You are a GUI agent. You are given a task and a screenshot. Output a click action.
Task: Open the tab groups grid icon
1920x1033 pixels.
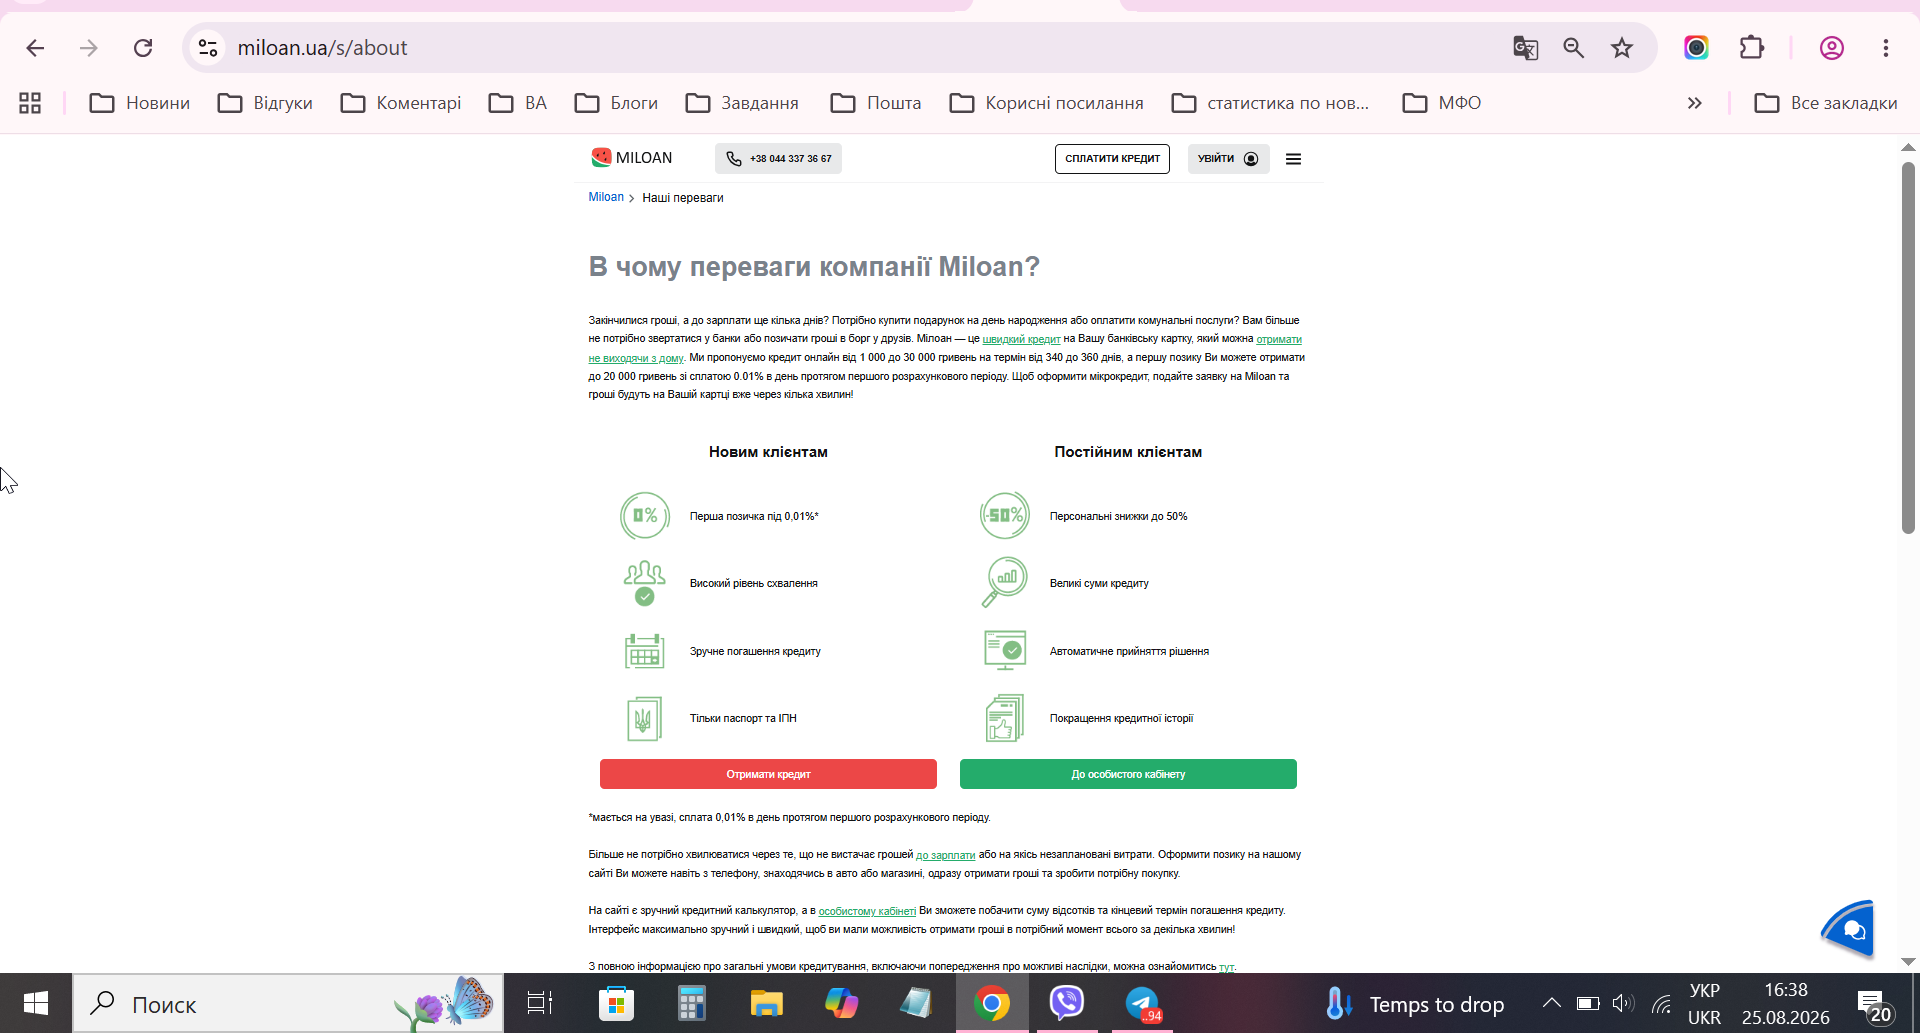[x=30, y=103]
